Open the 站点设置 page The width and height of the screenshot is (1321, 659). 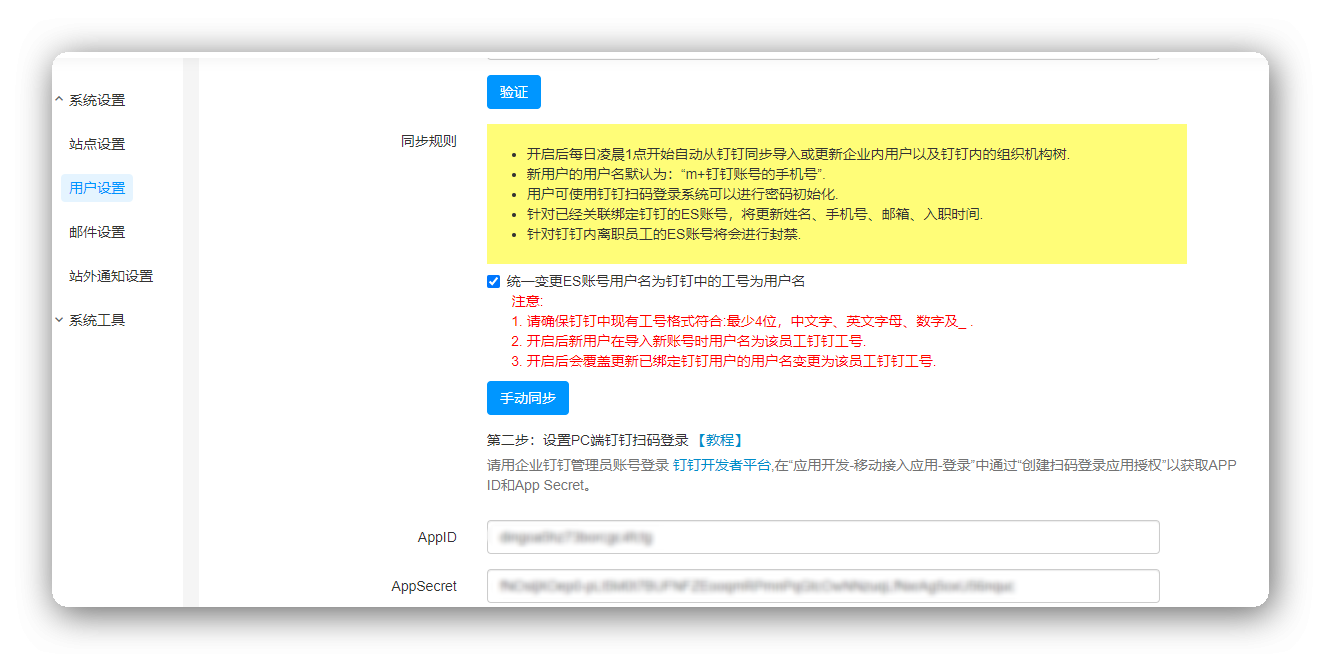[x=97, y=144]
